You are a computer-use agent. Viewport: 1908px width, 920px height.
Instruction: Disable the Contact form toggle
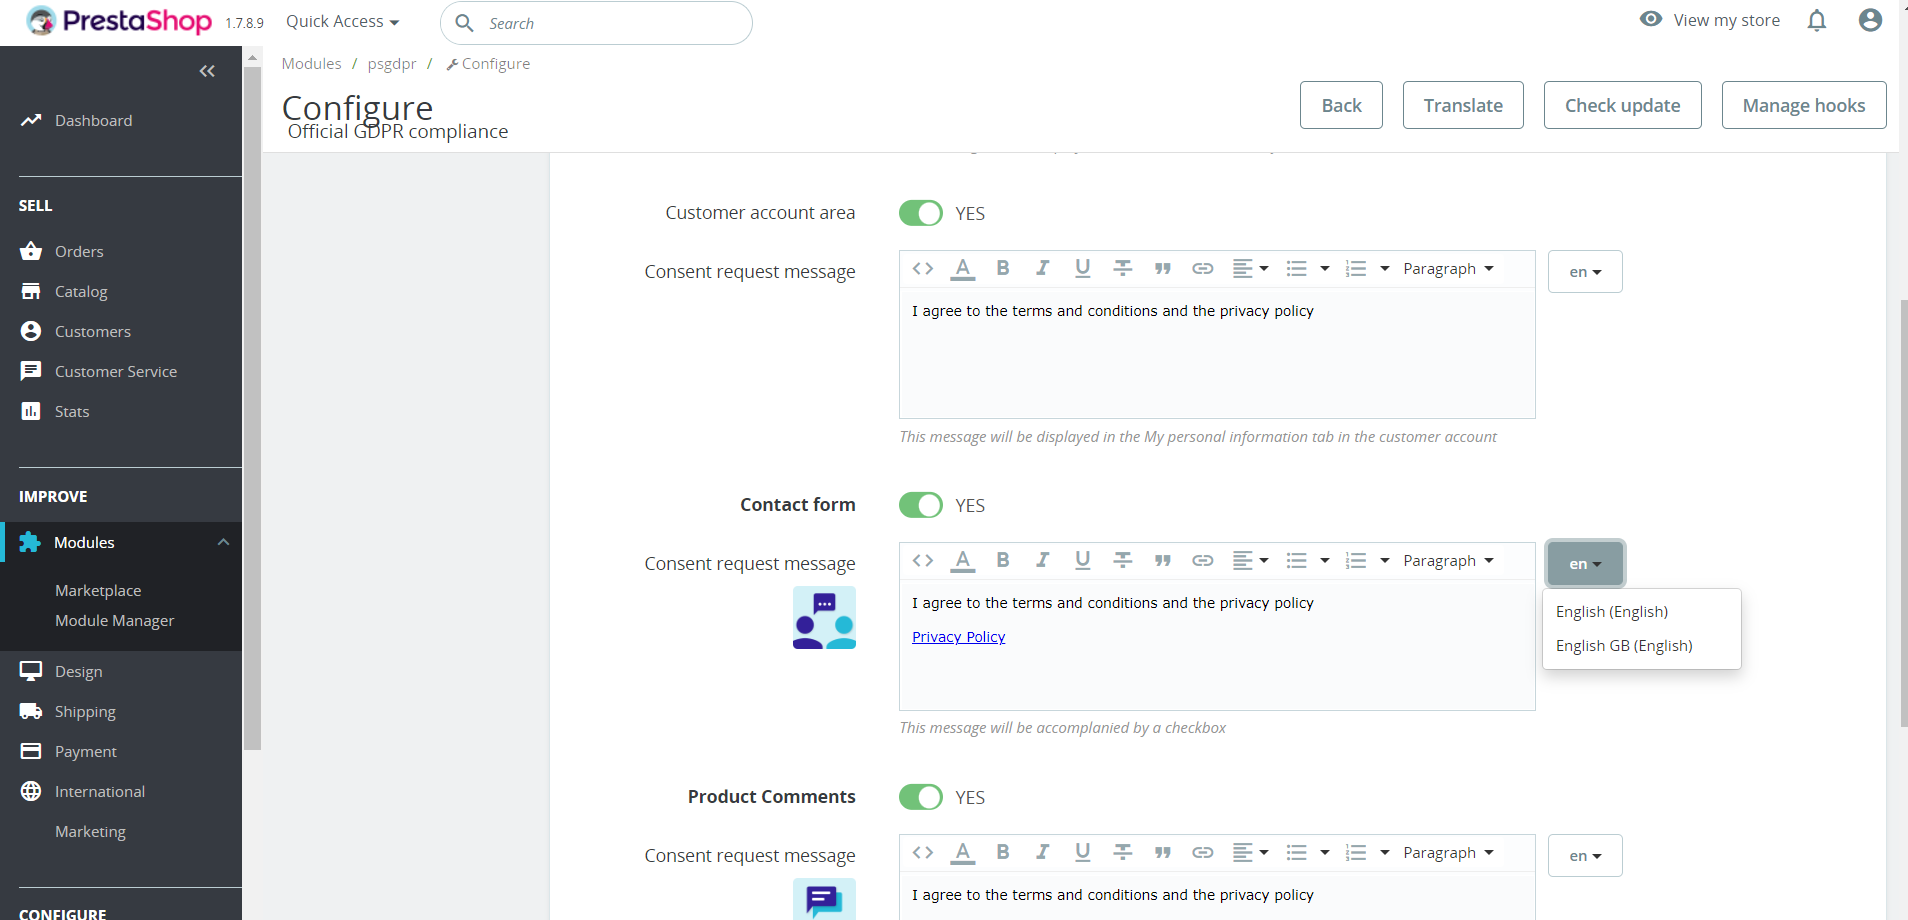(921, 505)
